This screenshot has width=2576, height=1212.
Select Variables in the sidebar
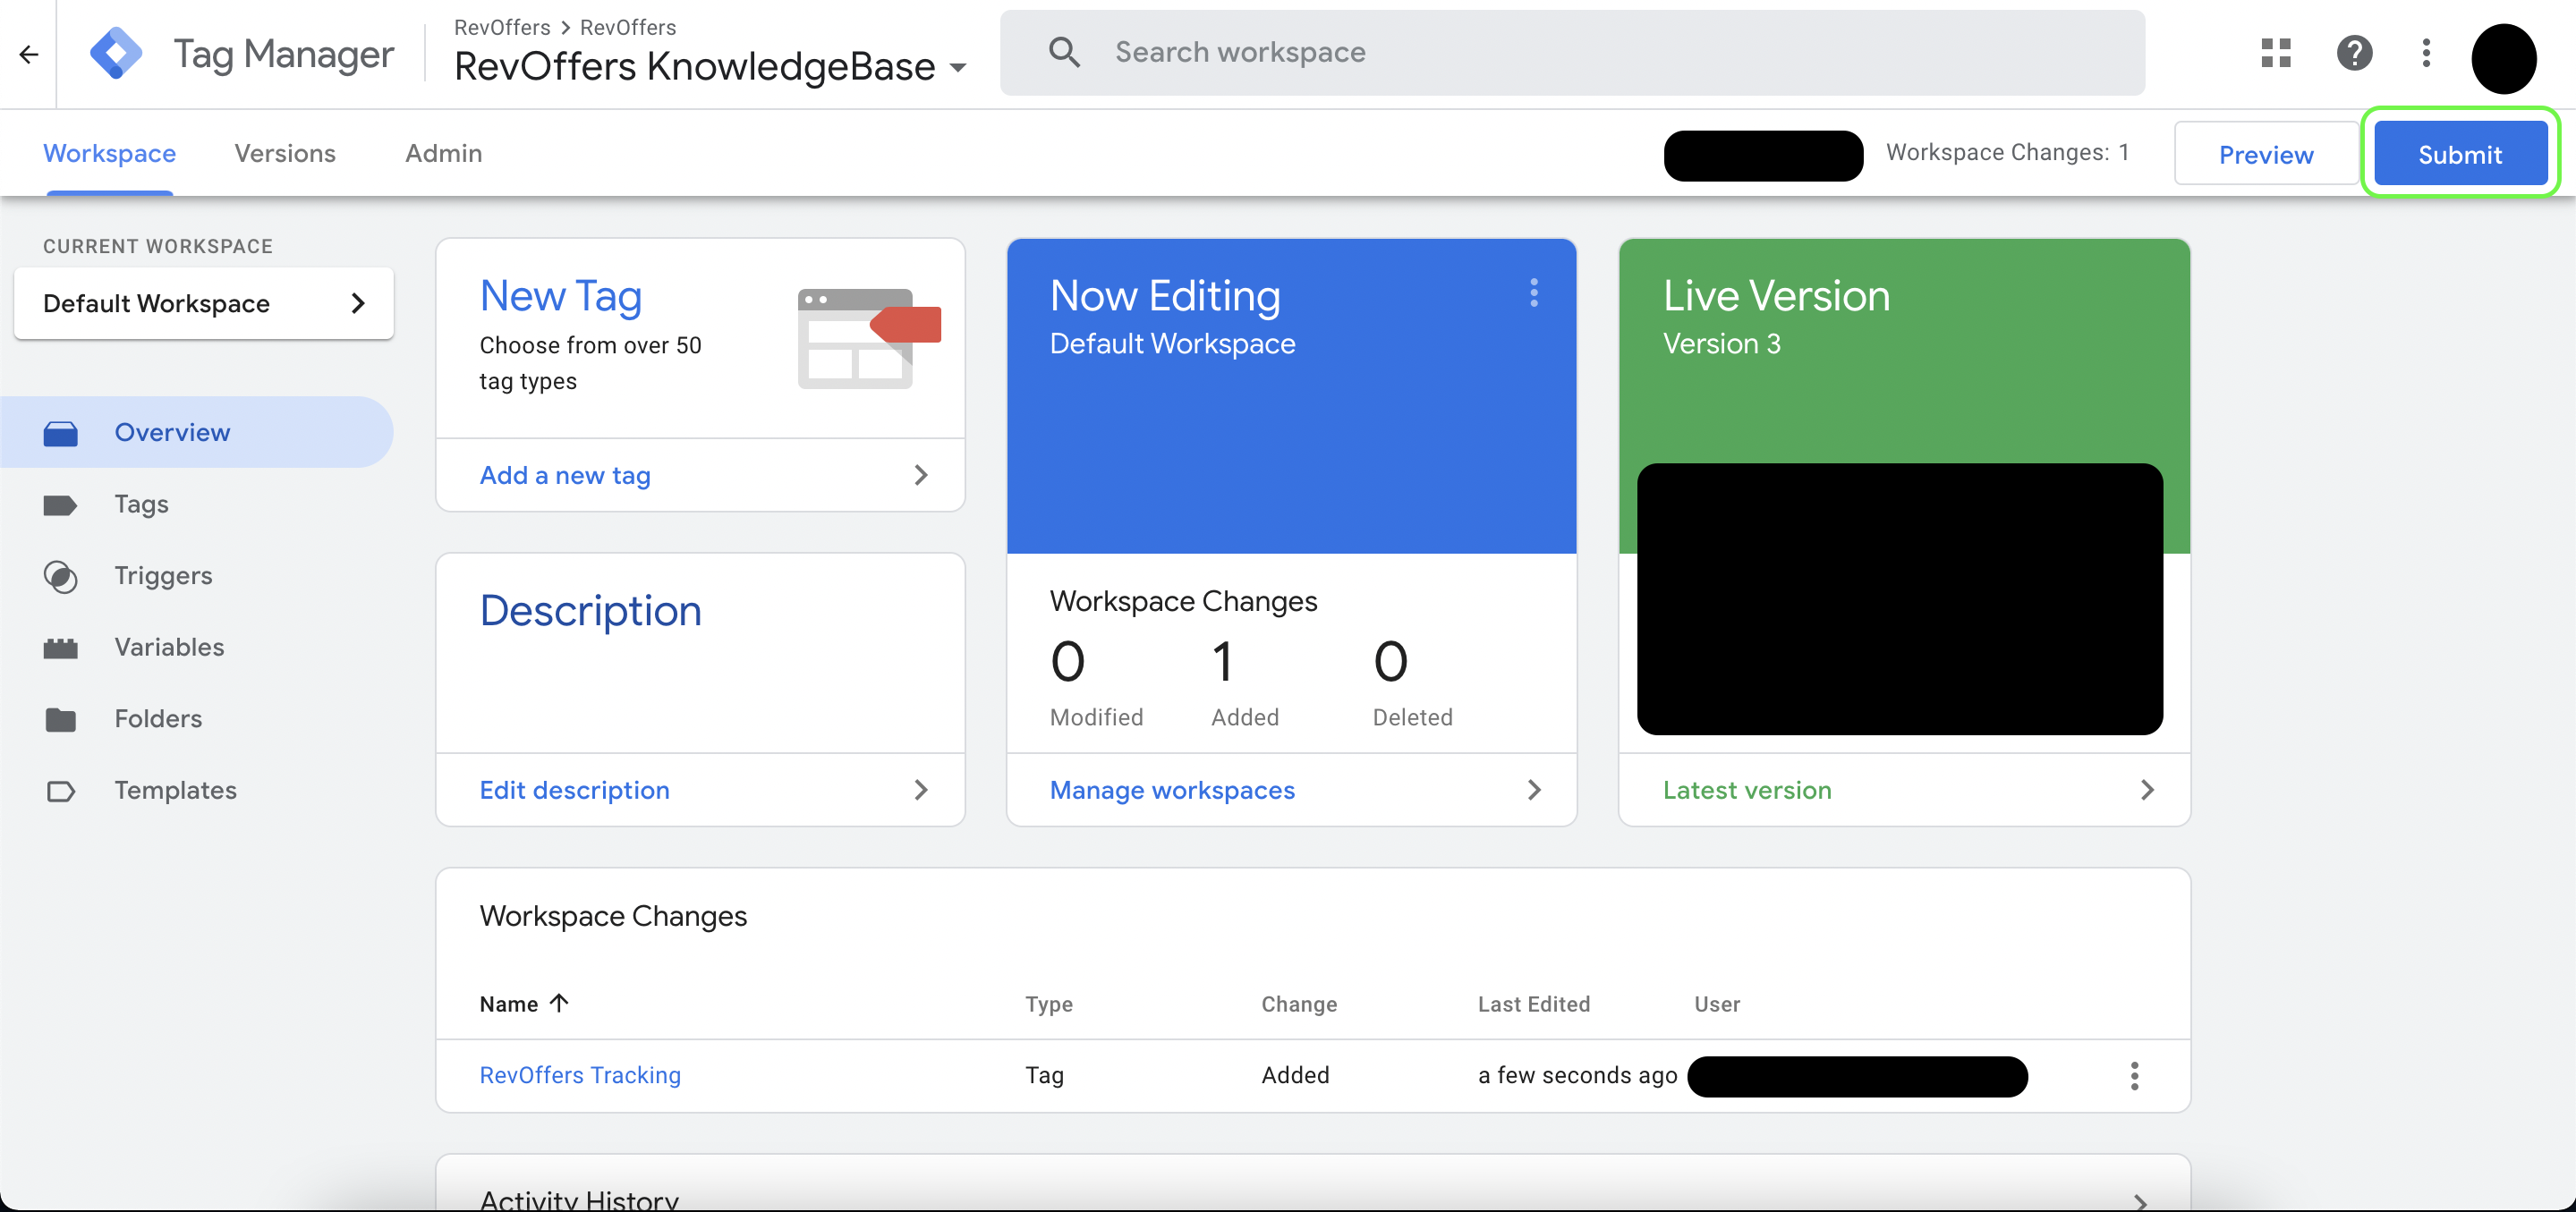click(x=196, y=647)
